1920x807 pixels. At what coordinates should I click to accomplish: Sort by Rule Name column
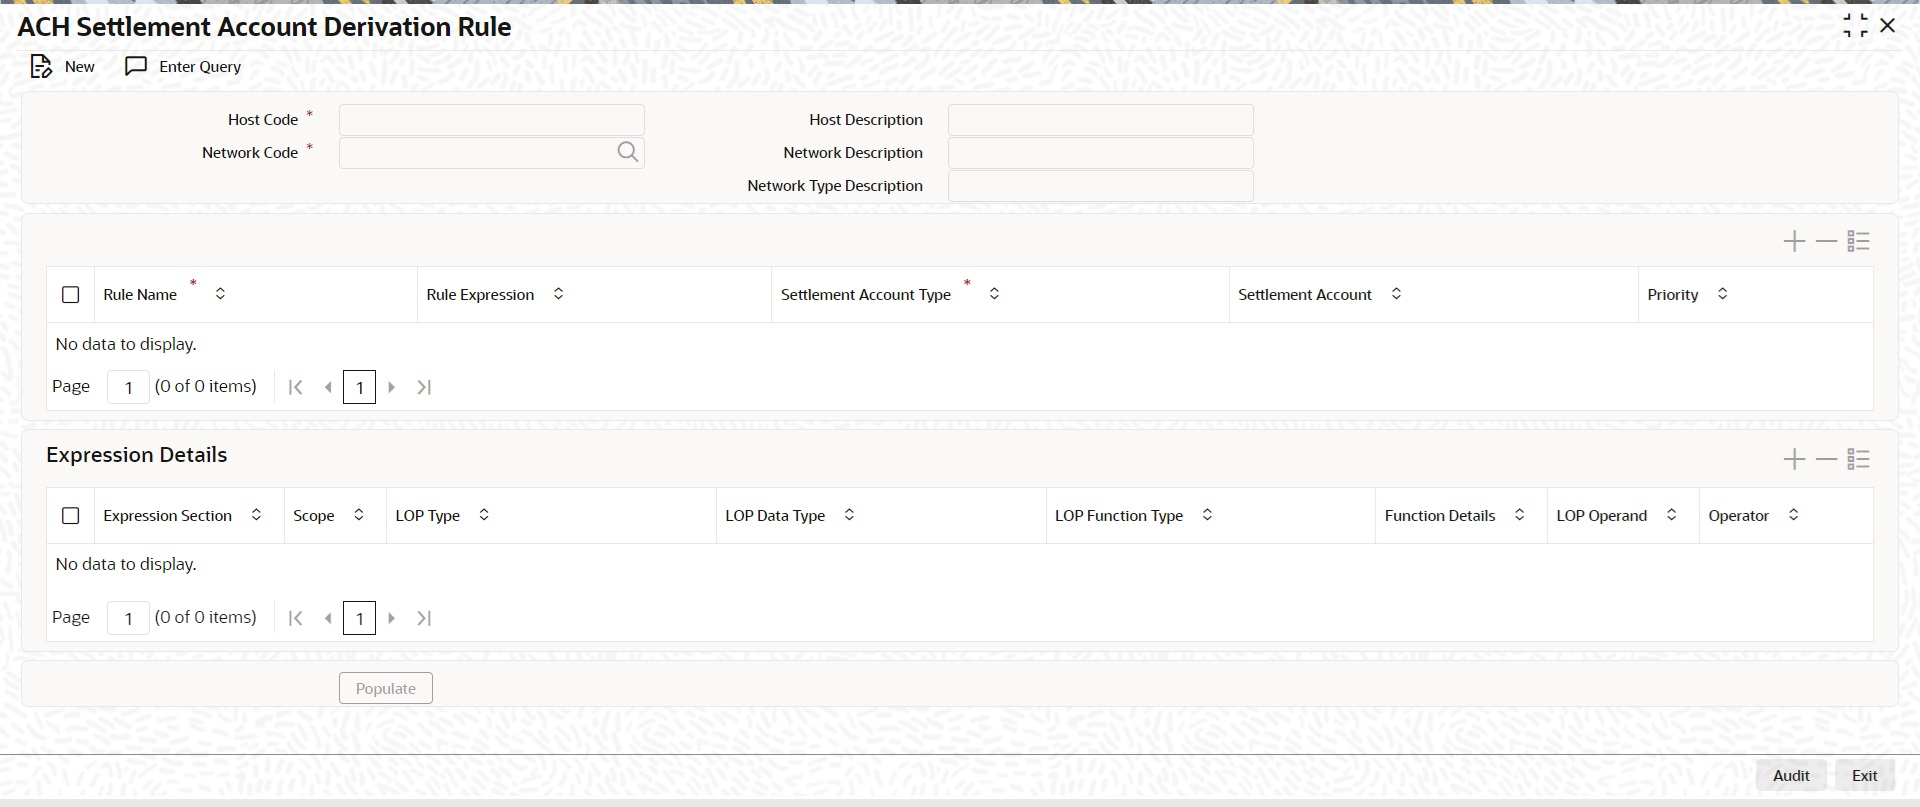click(x=220, y=294)
